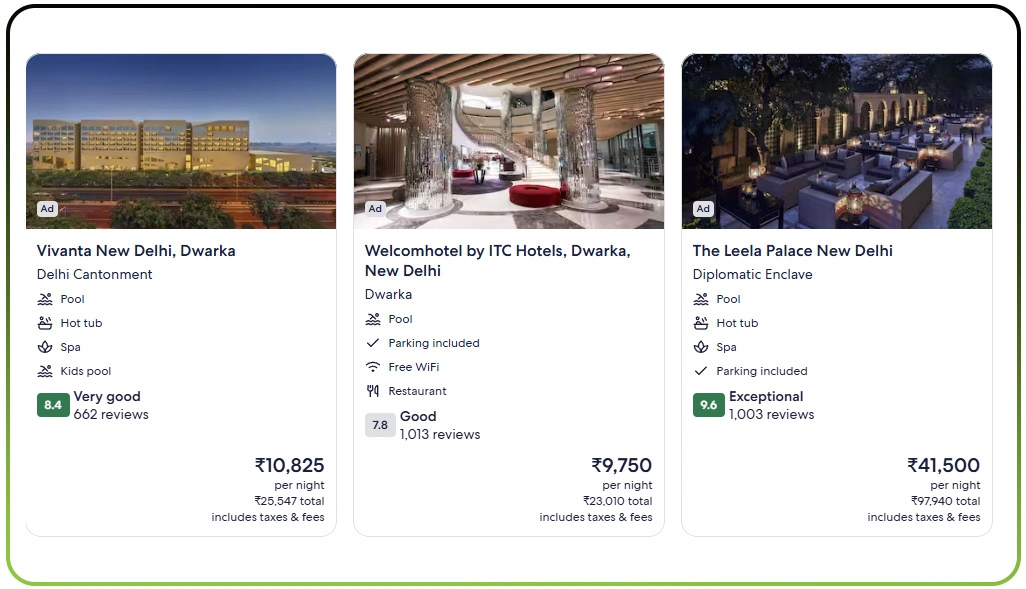Image resolution: width=1026 pixels, height=589 pixels.
Task: Click the Ad label on the Leela Palace image
Action: click(703, 209)
